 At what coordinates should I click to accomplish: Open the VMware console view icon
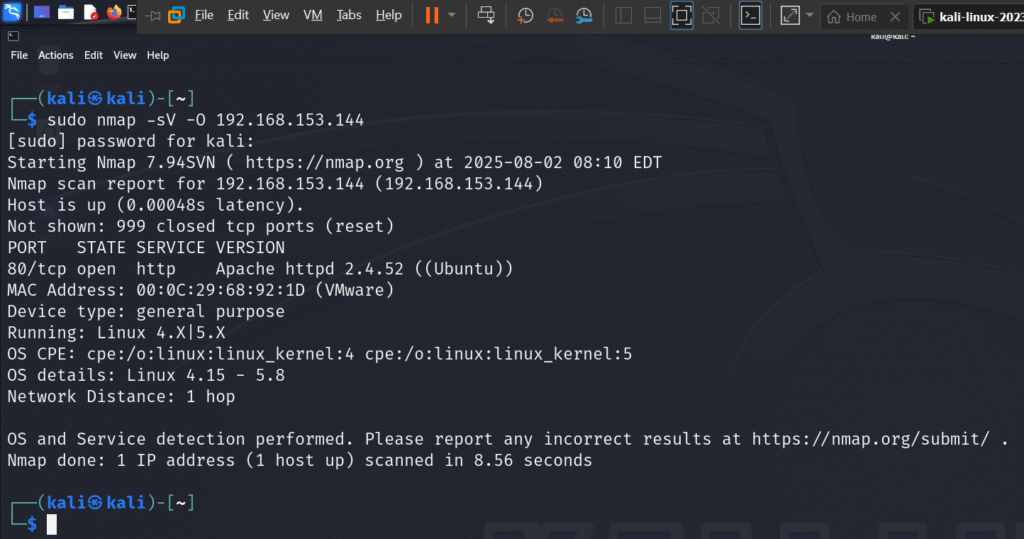(750, 16)
